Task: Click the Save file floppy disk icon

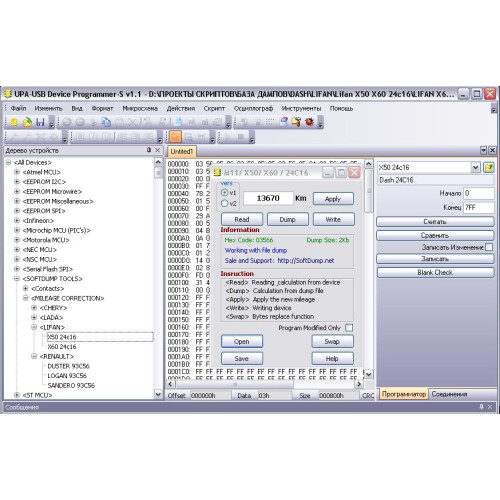Action: point(40,122)
